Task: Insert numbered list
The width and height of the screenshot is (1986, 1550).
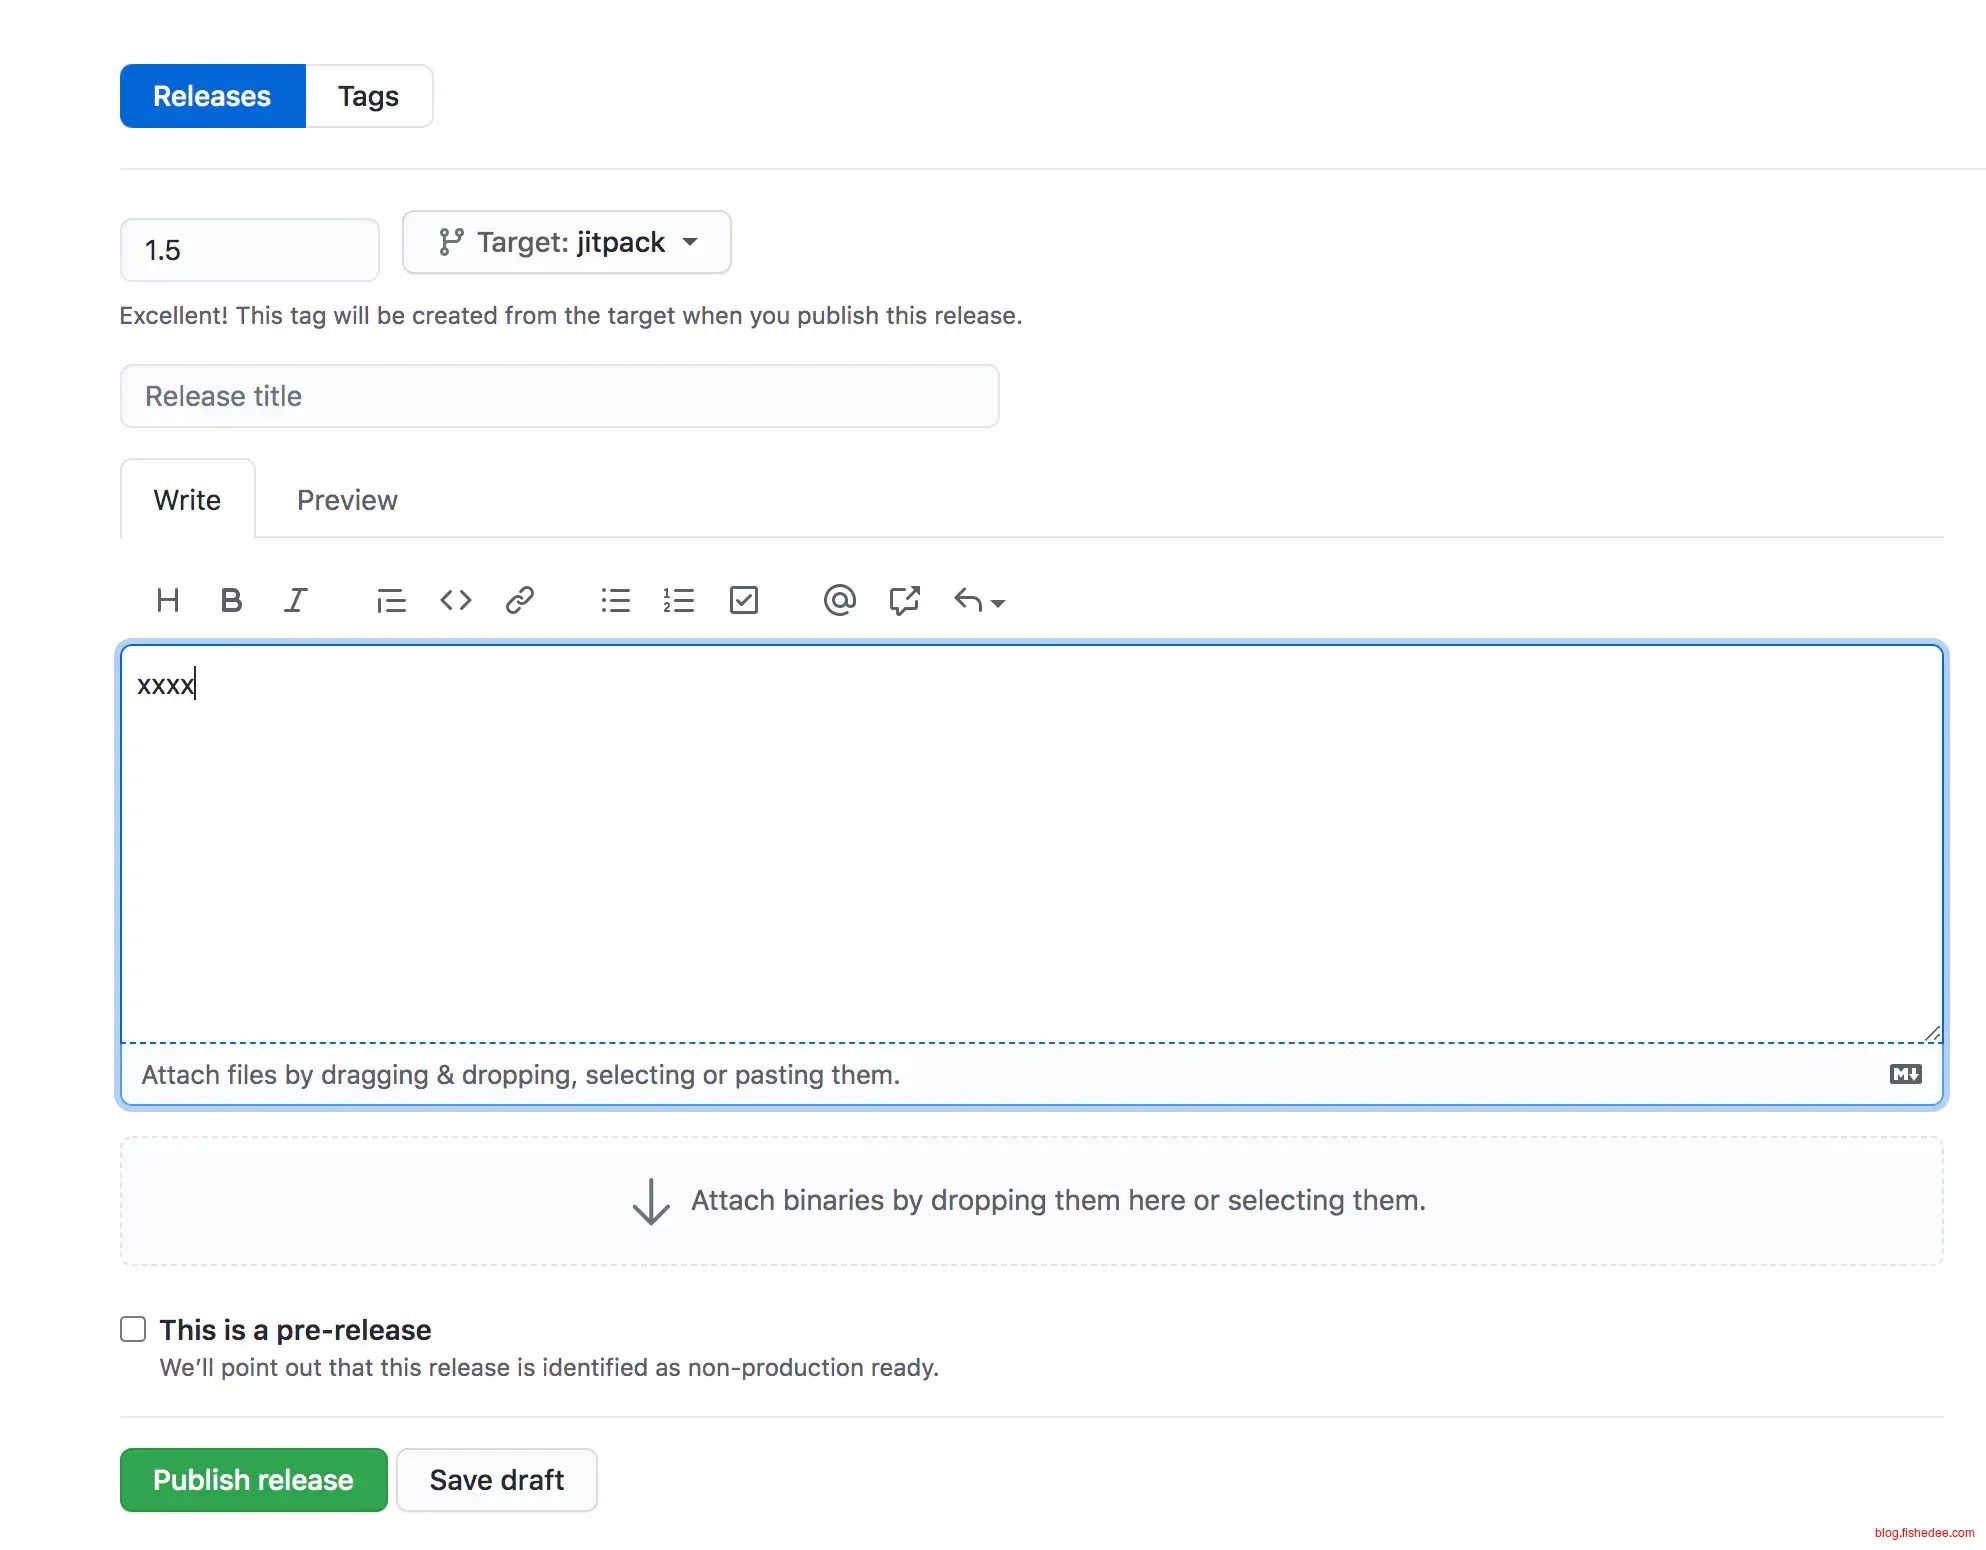Action: point(678,600)
